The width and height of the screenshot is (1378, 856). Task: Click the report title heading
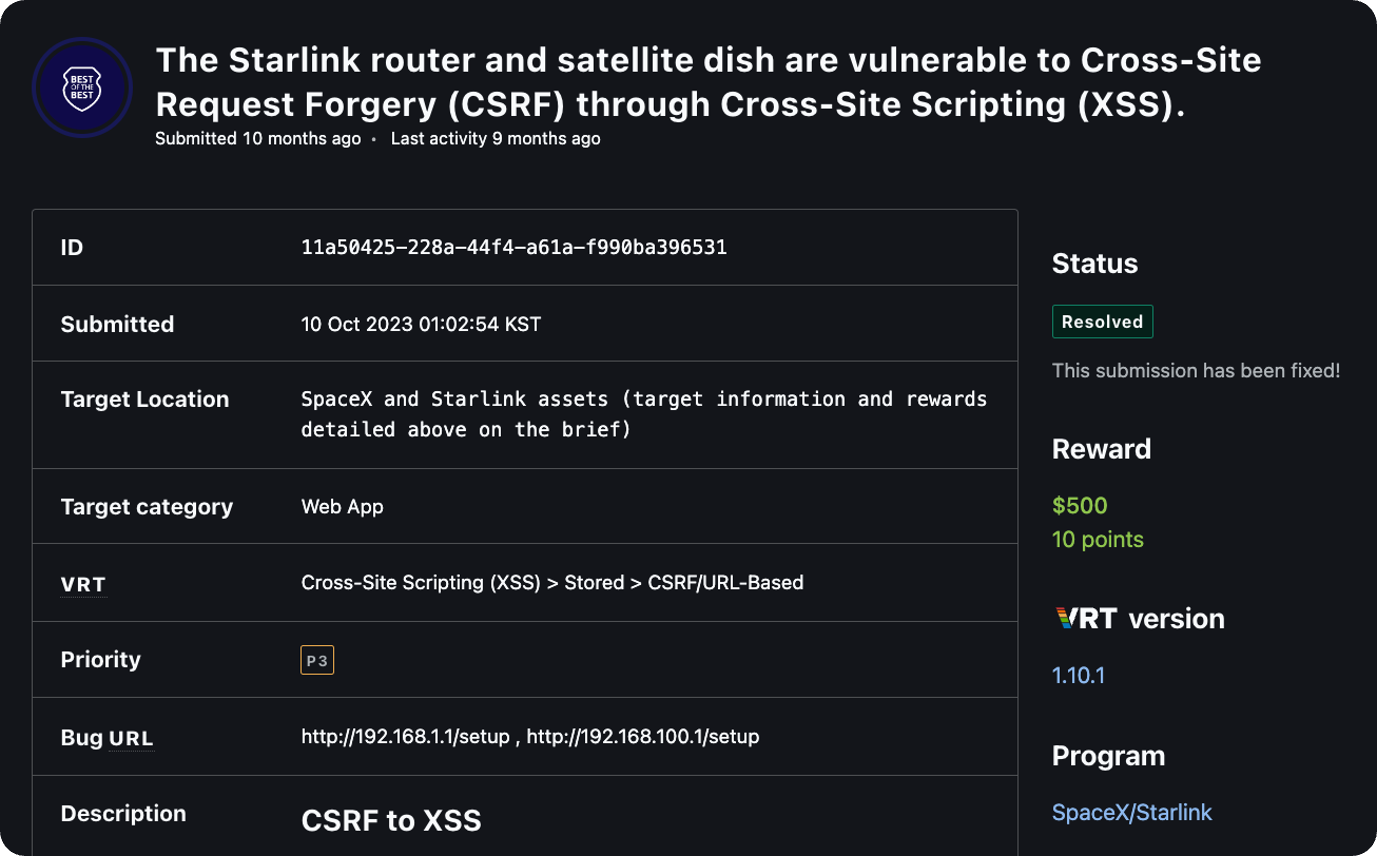pyautogui.click(x=707, y=81)
